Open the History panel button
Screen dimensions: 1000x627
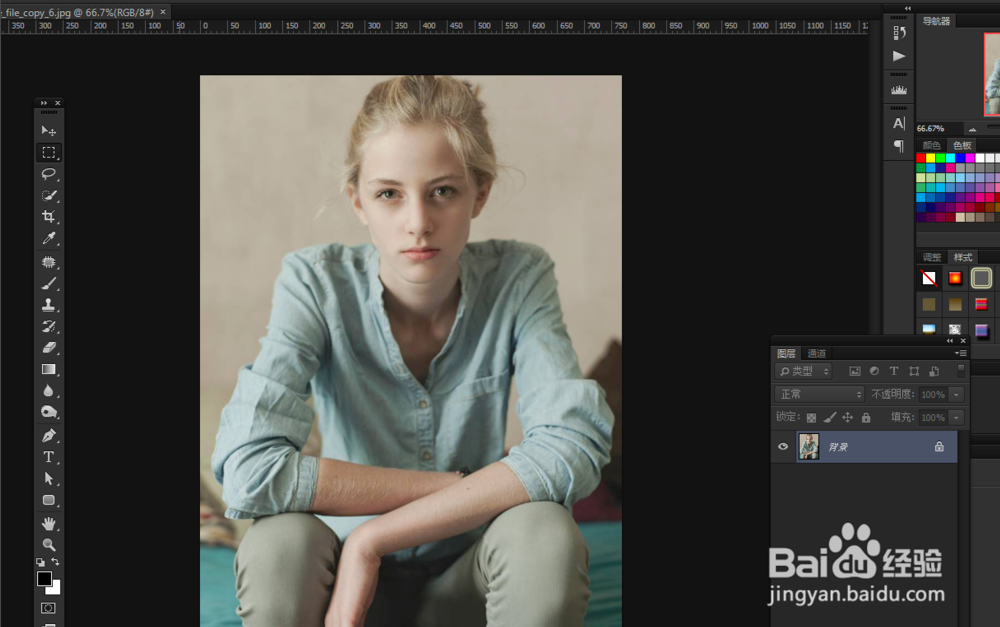coord(899,33)
